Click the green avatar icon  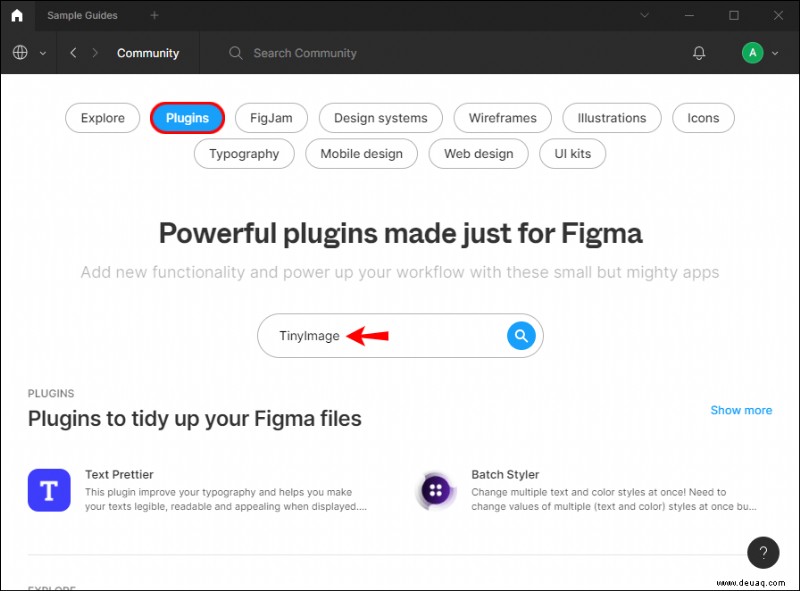click(x=752, y=52)
